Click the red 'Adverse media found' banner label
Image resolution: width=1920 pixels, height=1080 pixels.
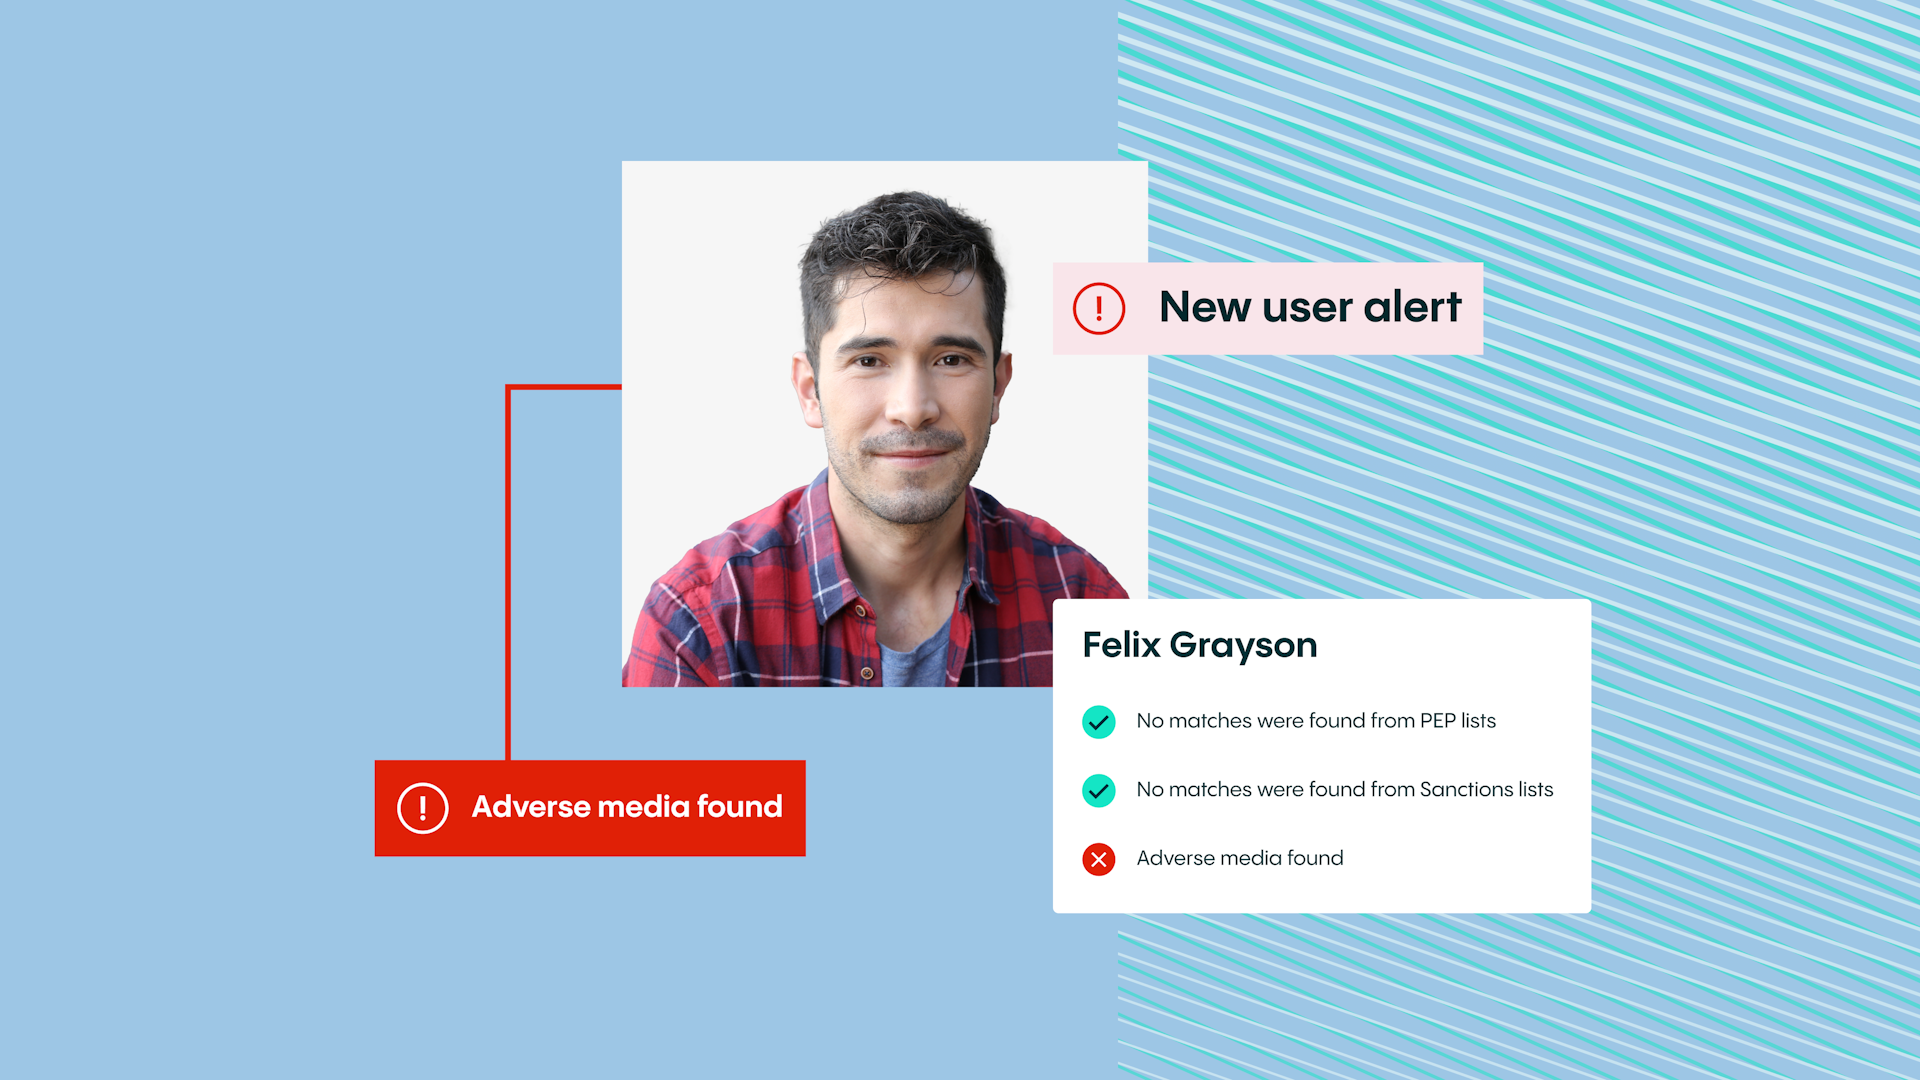[x=626, y=807]
